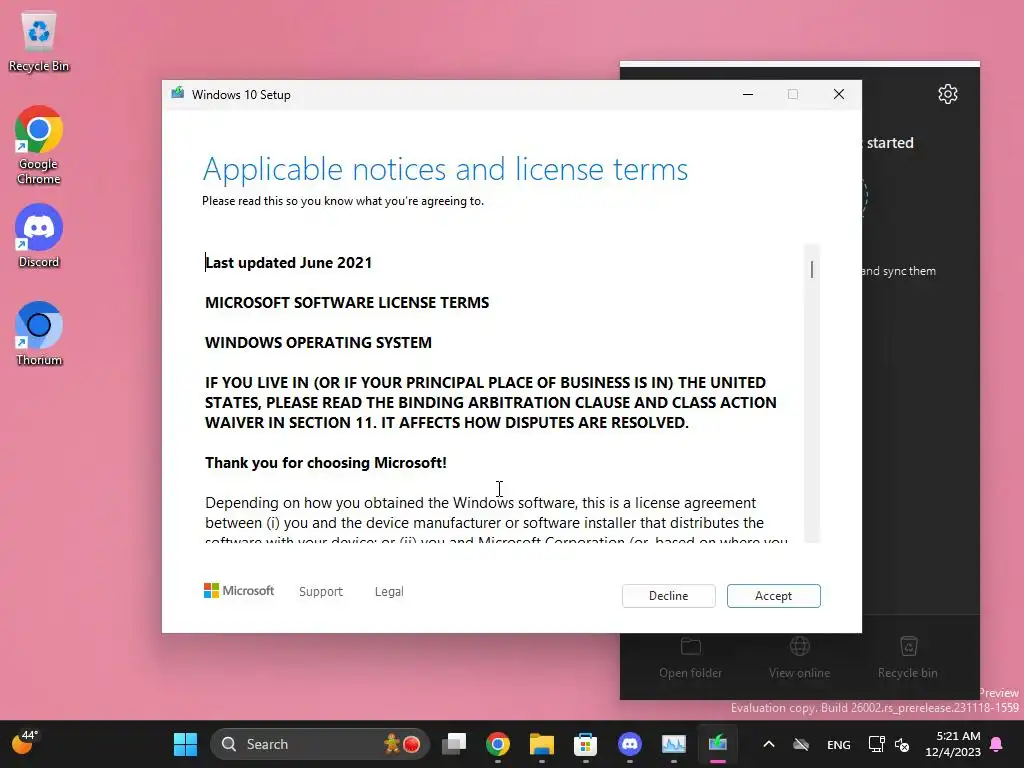The height and width of the screenshot is (768, 1024).
Task: Click View online in OneDrive panel
Action: coord(799,658)
